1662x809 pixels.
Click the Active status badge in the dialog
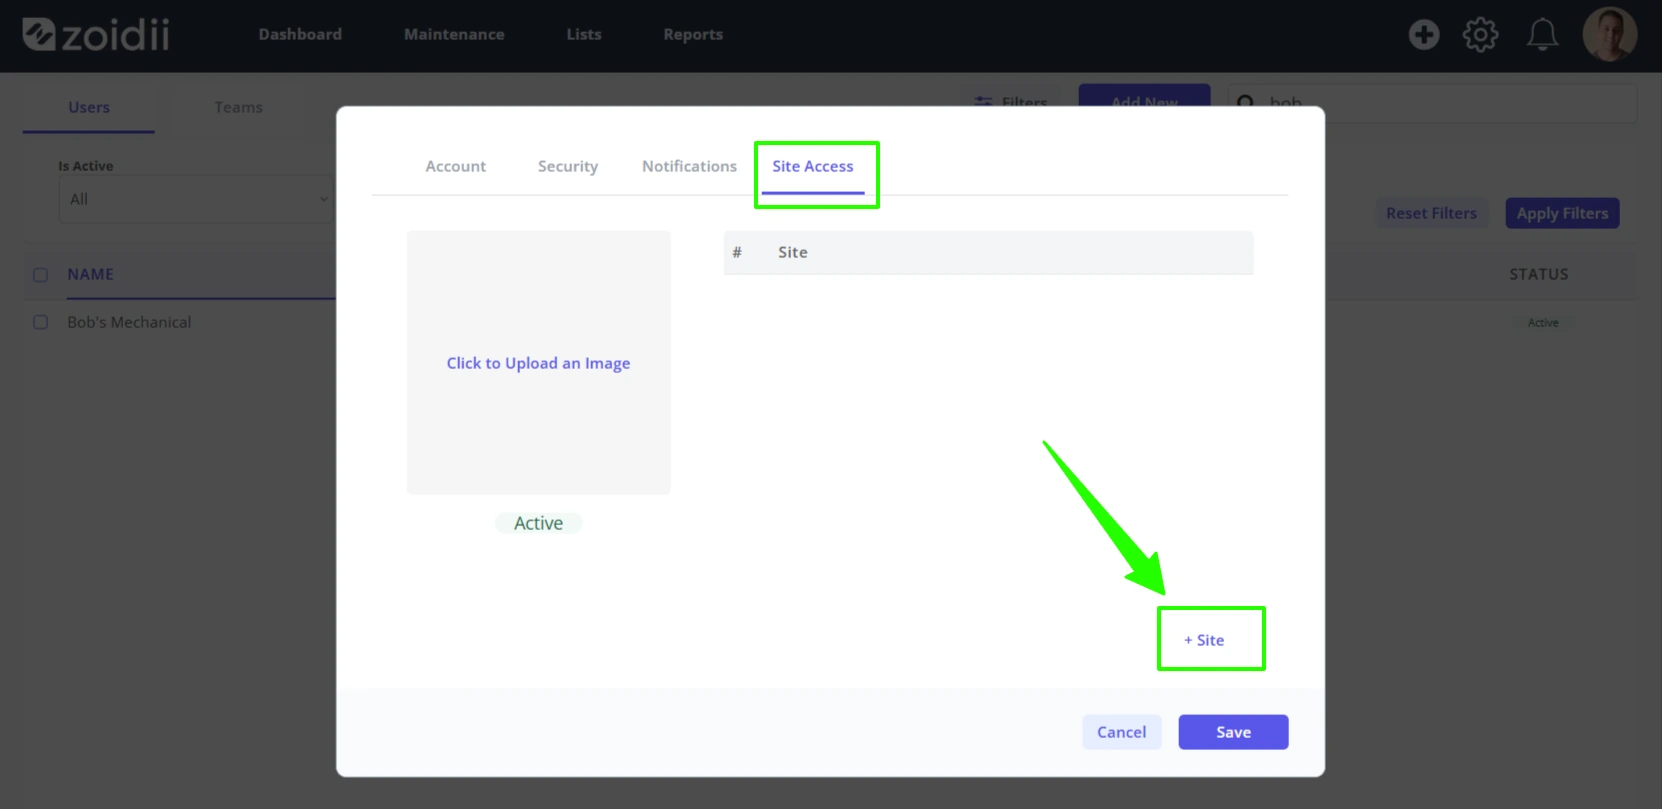coord(538,523)
